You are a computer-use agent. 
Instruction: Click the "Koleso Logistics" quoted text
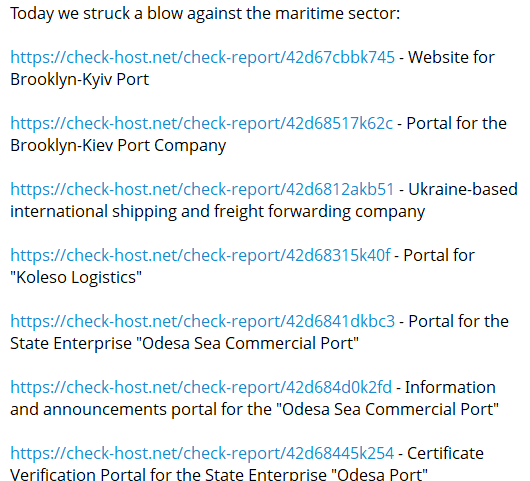click(76, 277)
